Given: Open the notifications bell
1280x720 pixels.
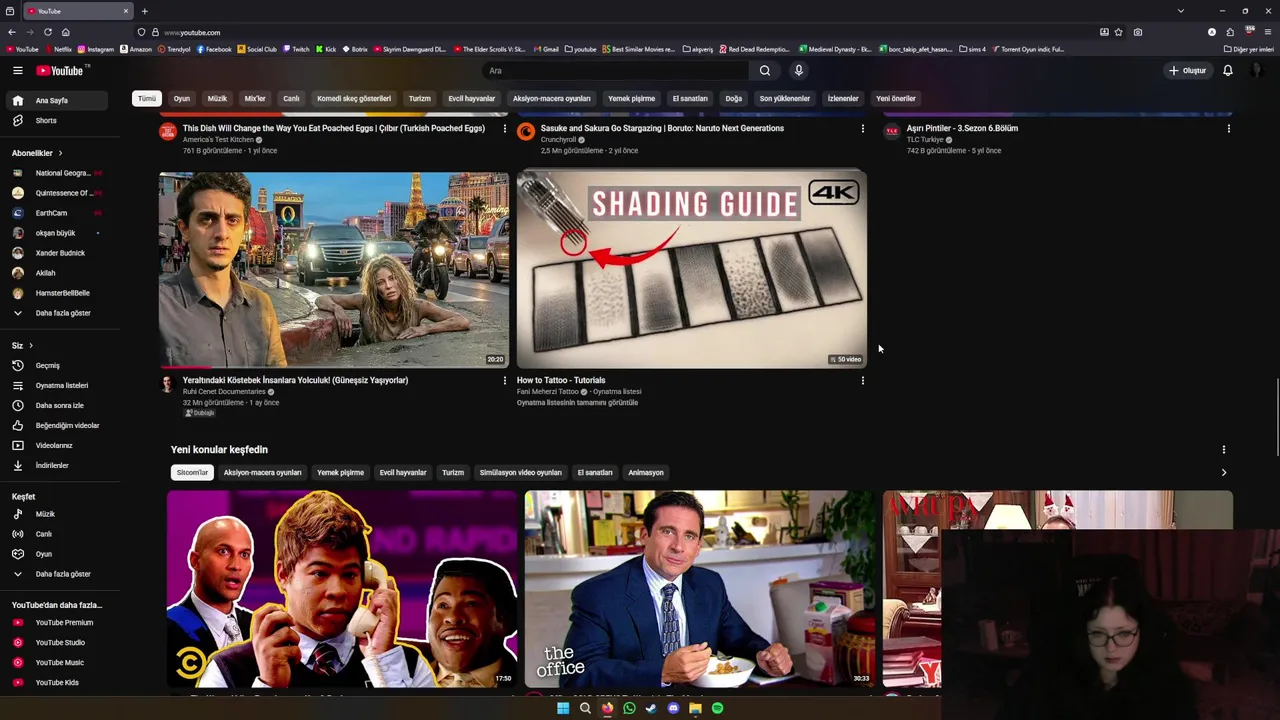Looking at the screenshot, I should 1227,70.
